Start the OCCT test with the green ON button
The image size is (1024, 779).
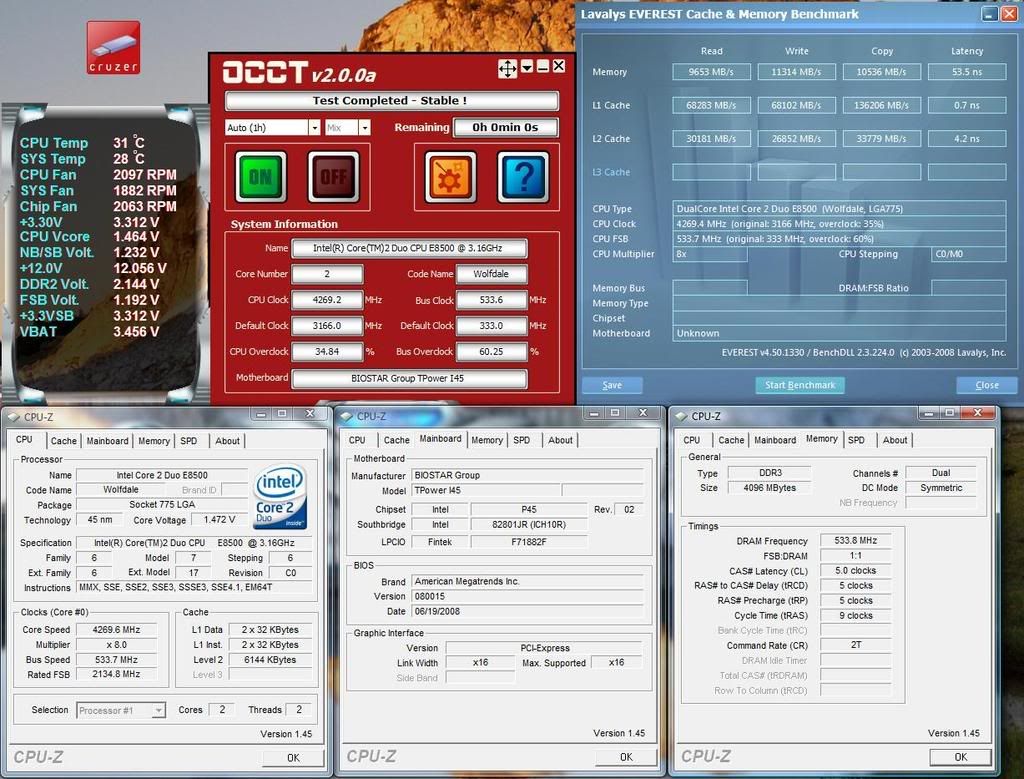(261, 177)
